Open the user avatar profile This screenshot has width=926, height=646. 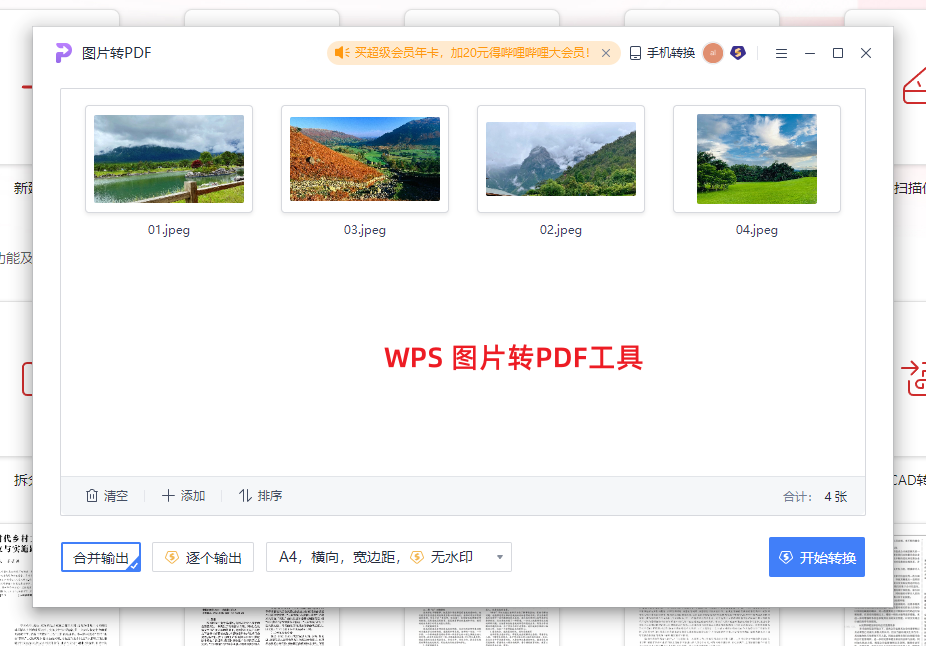[x=713, y=53]
